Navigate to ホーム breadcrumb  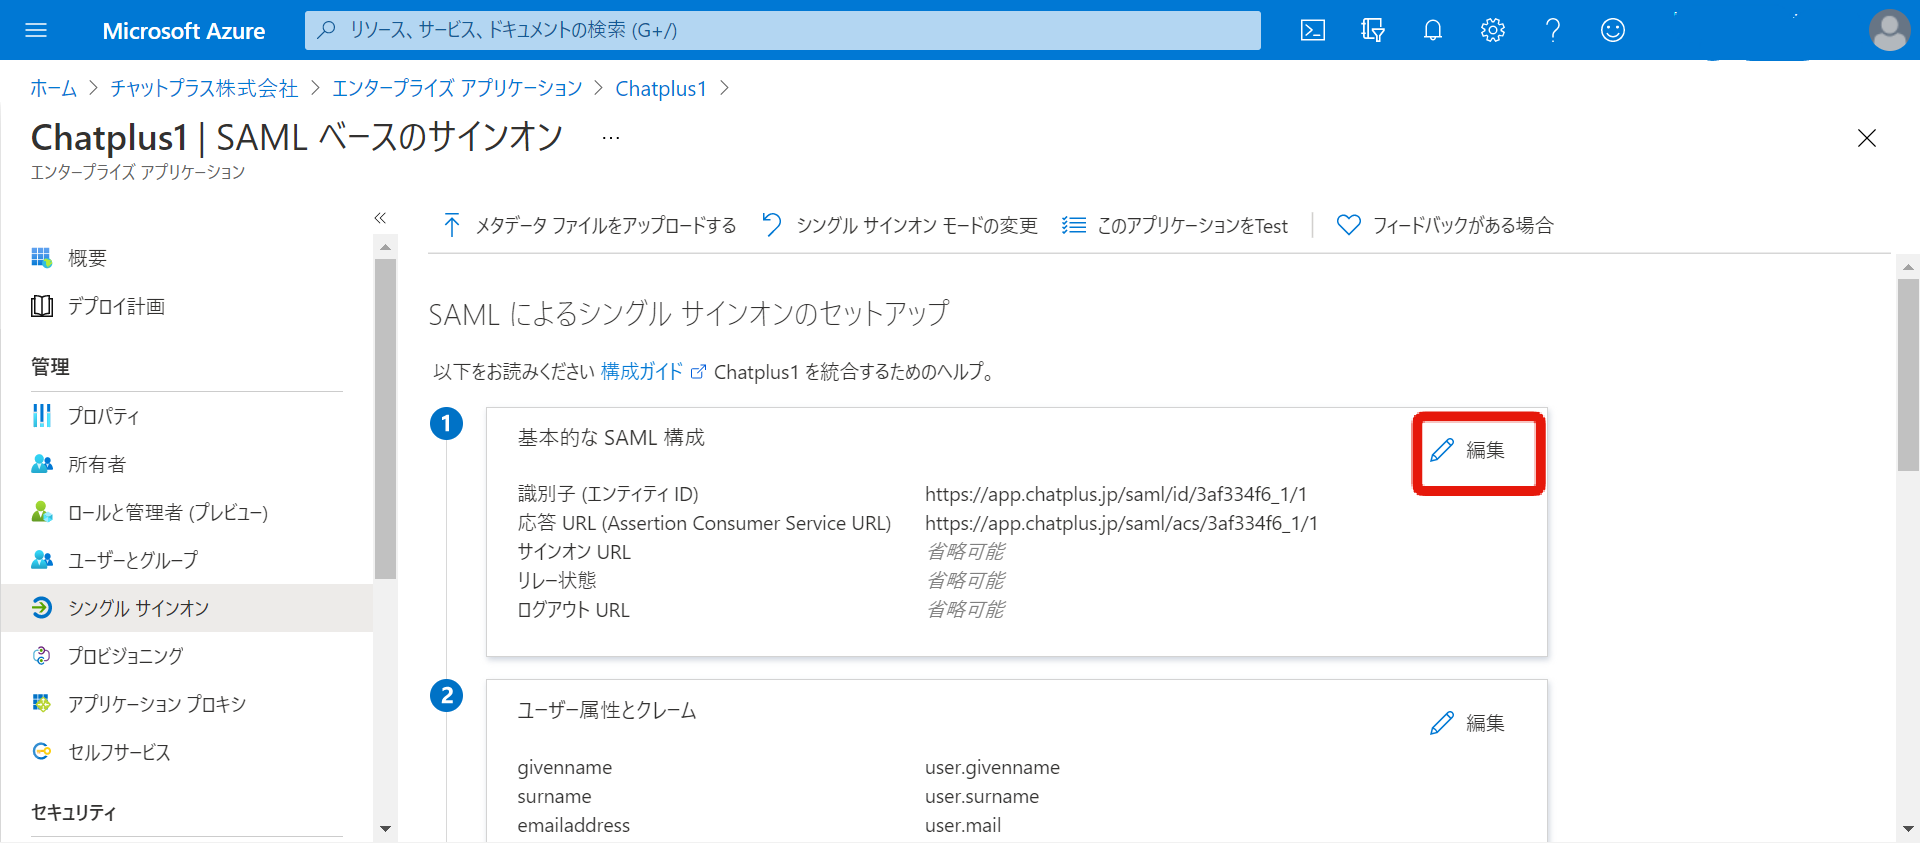tap(53, 88)
